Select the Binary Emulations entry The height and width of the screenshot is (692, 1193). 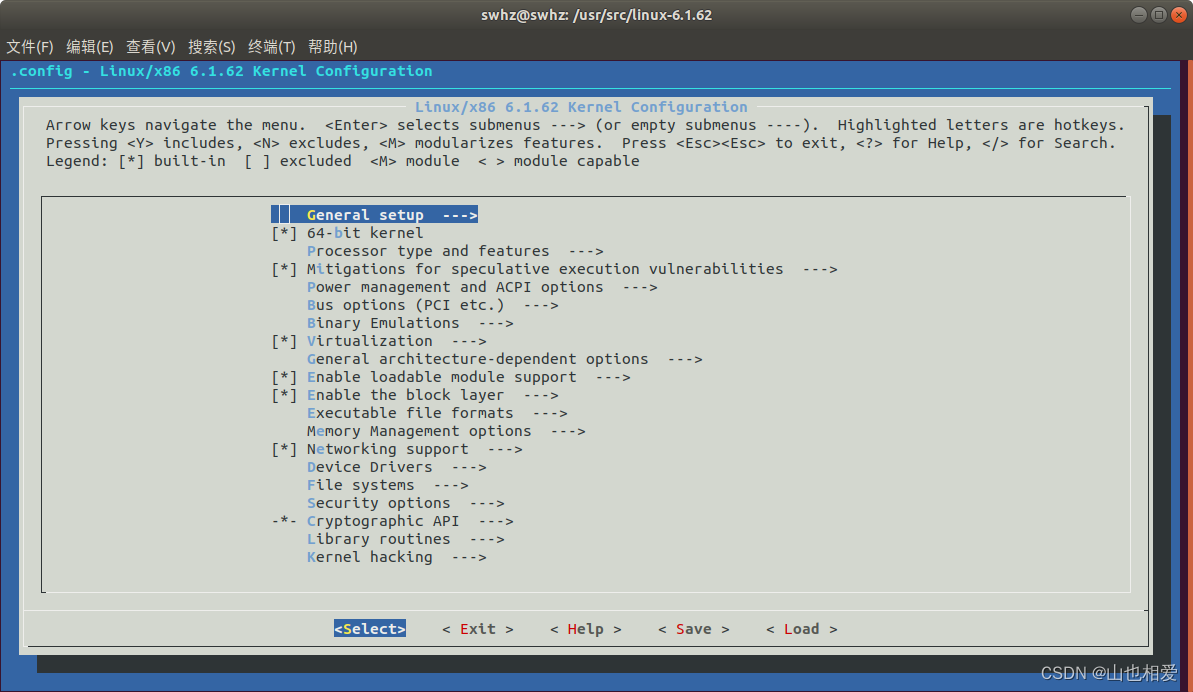[410, 323]
